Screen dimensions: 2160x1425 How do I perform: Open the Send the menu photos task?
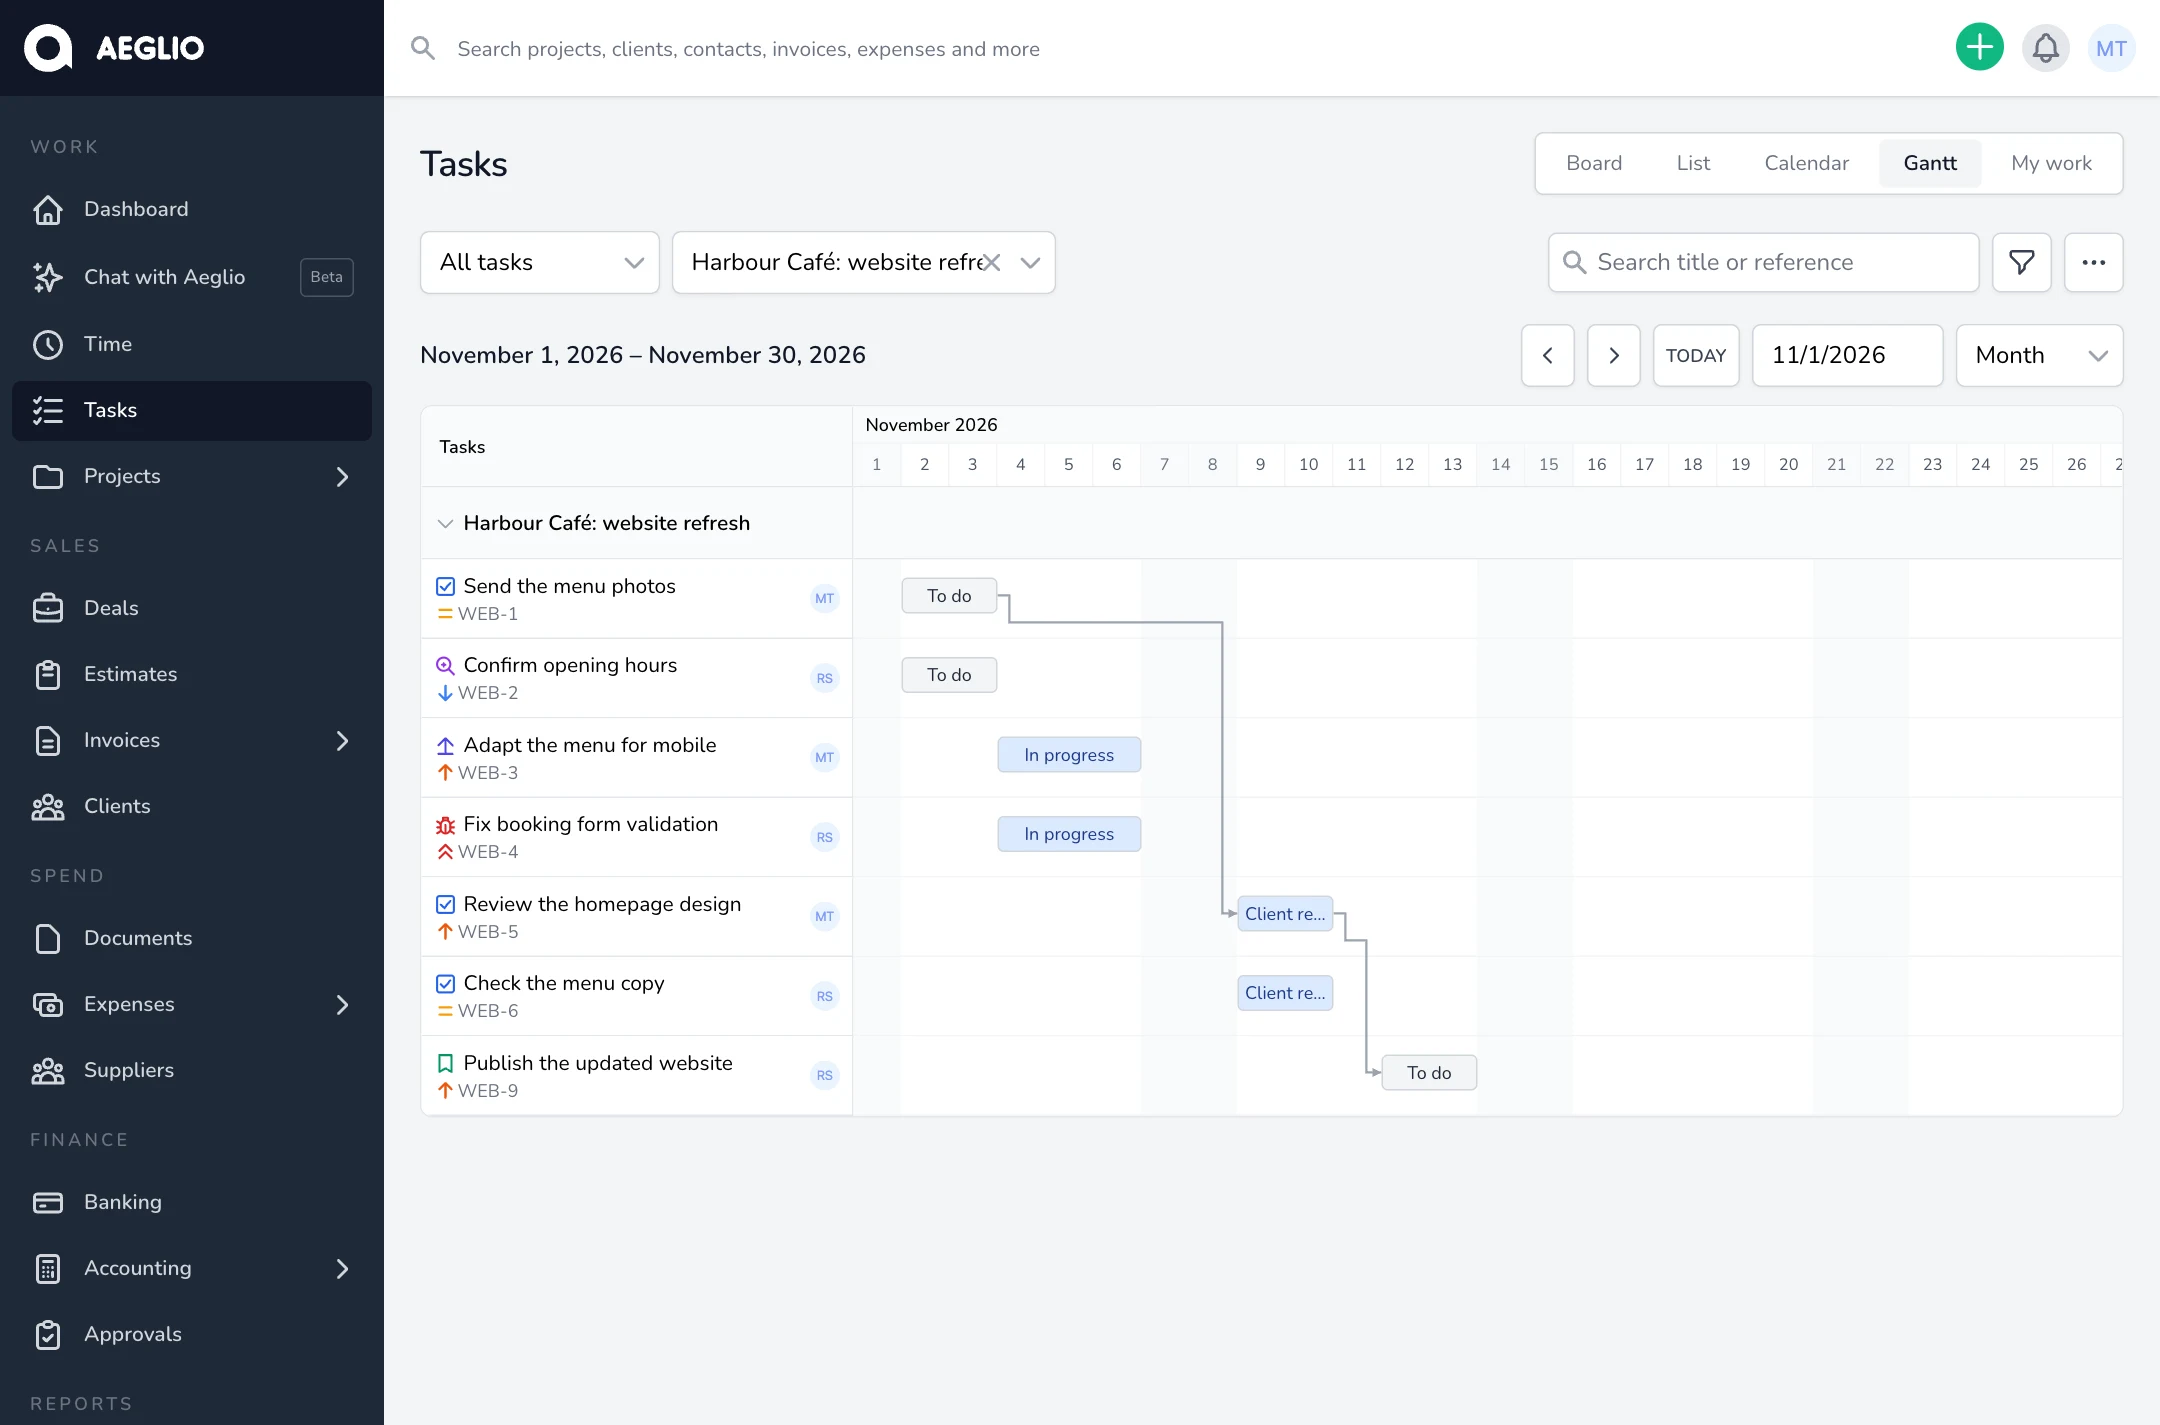[569, 586]
